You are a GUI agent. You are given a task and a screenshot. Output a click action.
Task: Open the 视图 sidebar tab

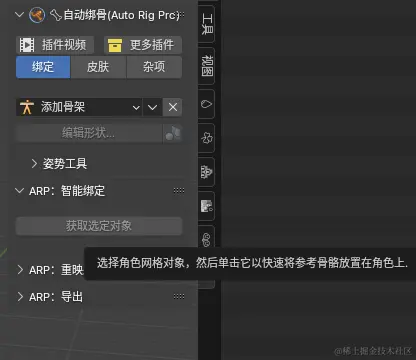click(207, 66)
